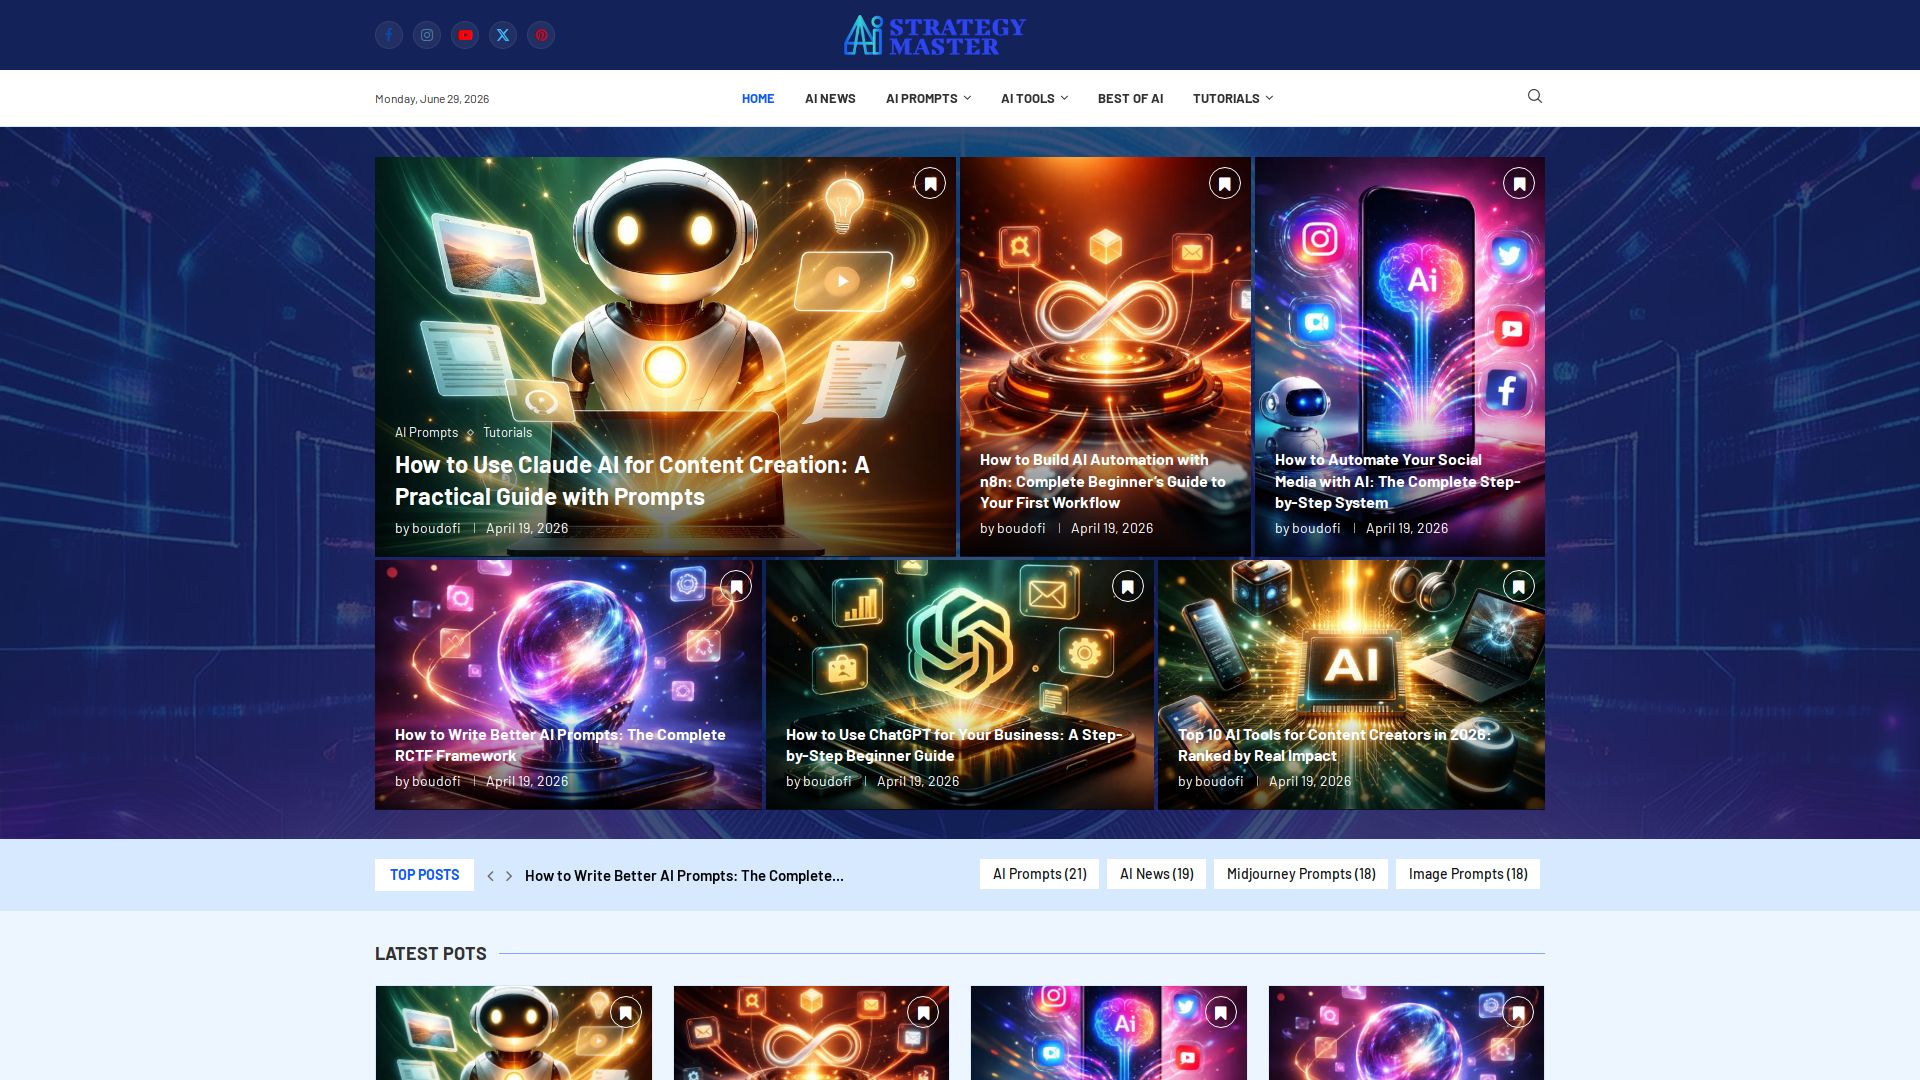Open the YouTube social icon in header

click(x=465, y=35)
